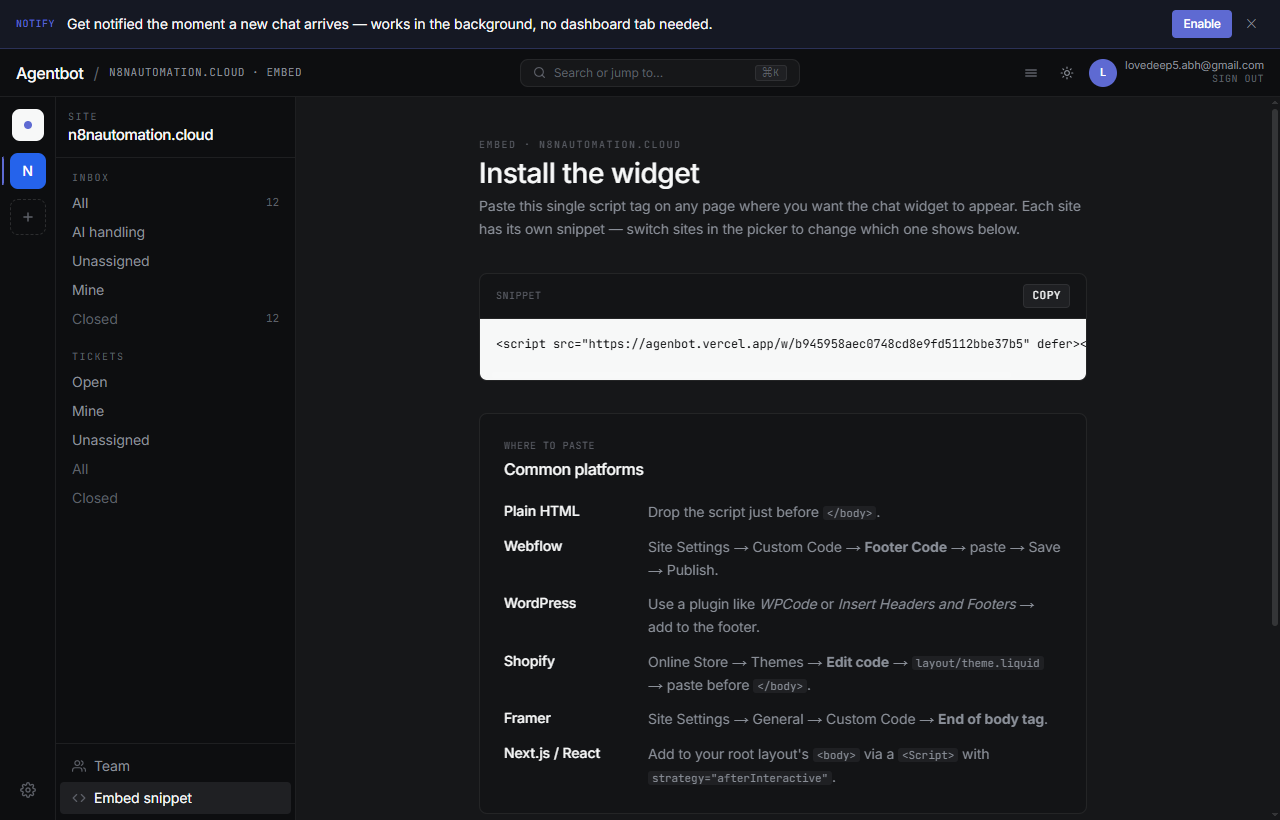Enable new chat notifications
The image size is (1280, 820).
tap(1201, 24)
